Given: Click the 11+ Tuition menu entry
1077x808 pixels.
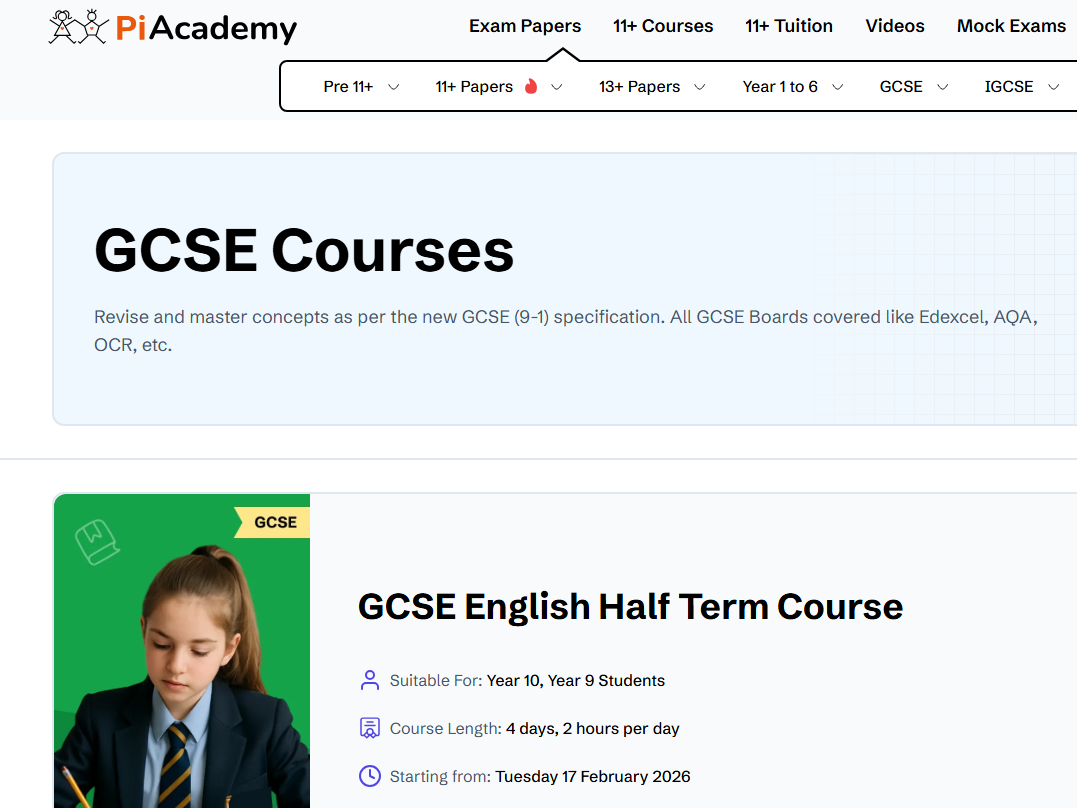Looking at the screenshot, I should click(x=789, y=26).
